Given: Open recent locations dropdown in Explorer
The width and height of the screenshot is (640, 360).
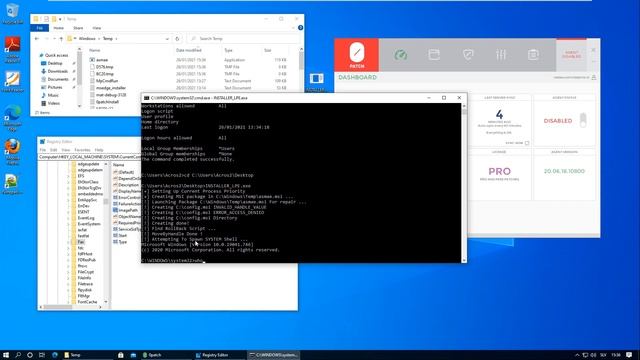Looking at the screenshot, I should (54, 38).
